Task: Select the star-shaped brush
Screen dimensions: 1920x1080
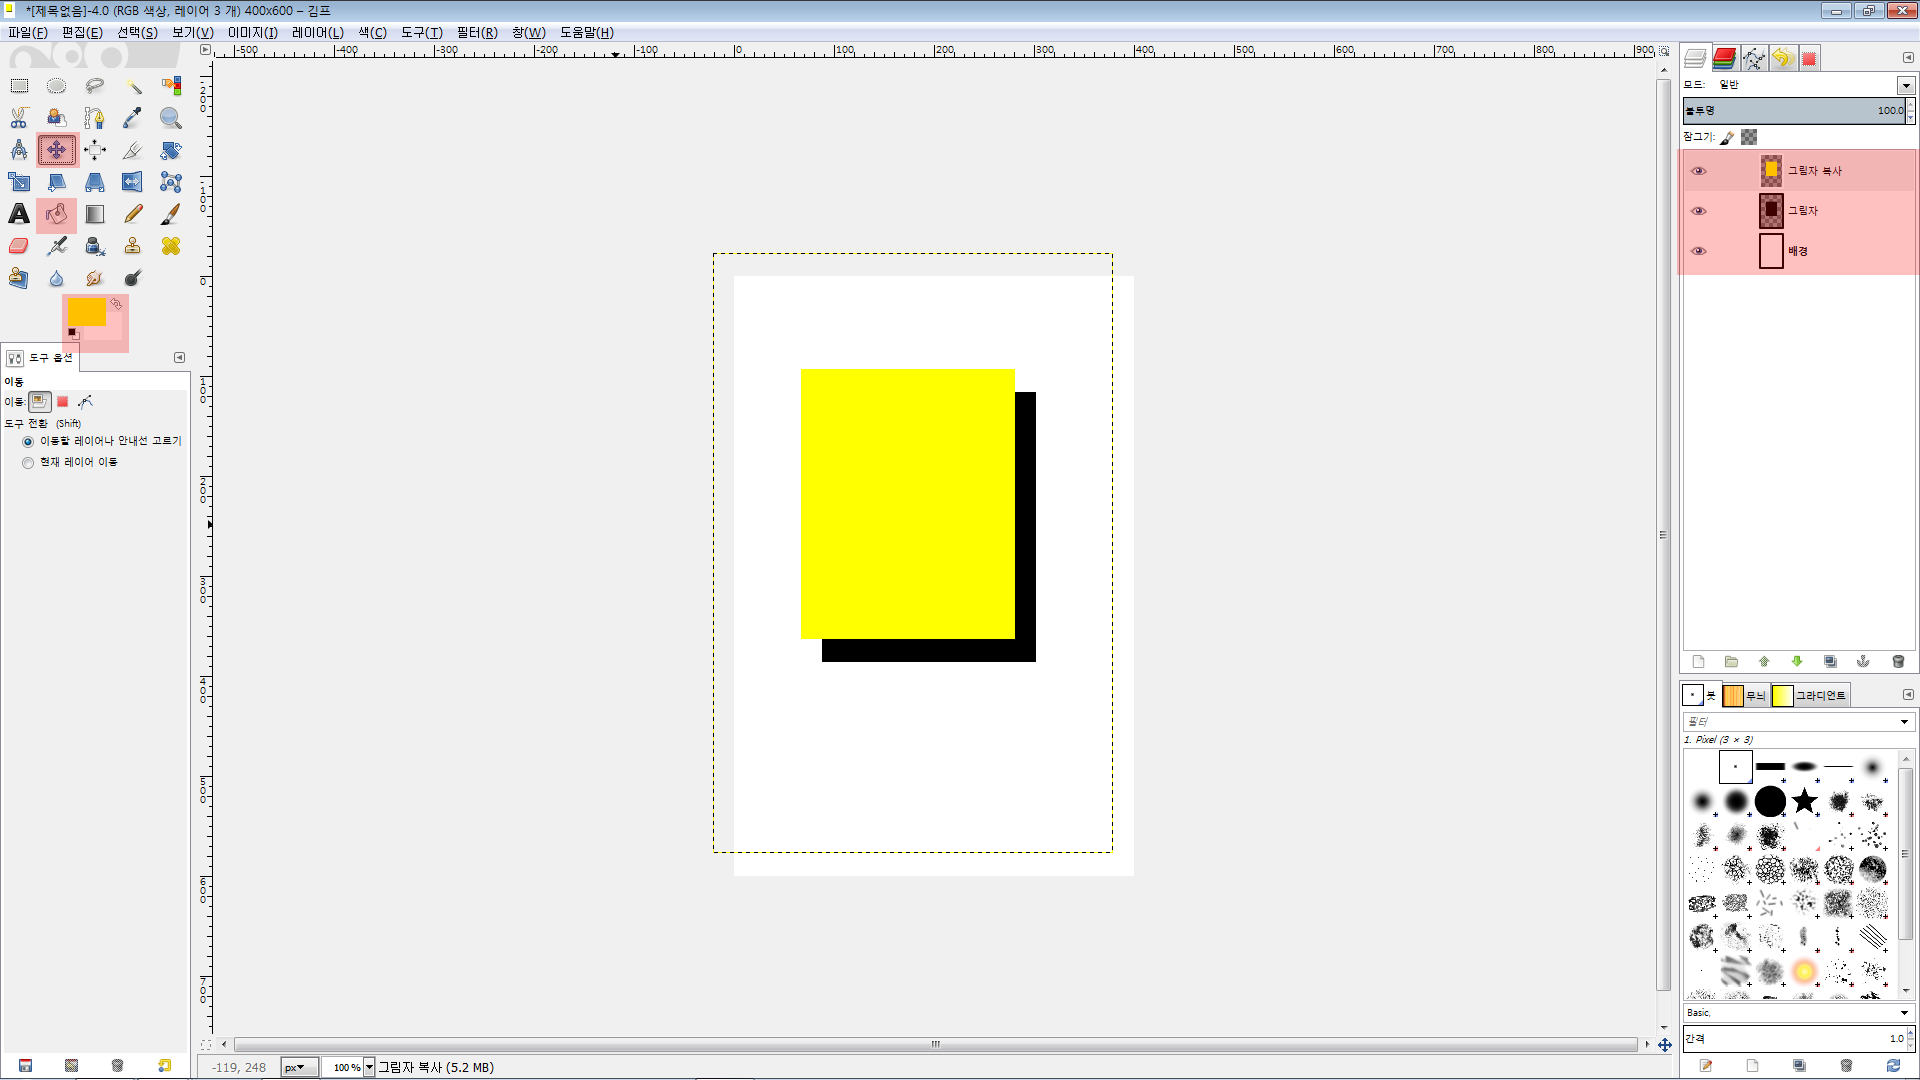Action: coord(1804,801)
